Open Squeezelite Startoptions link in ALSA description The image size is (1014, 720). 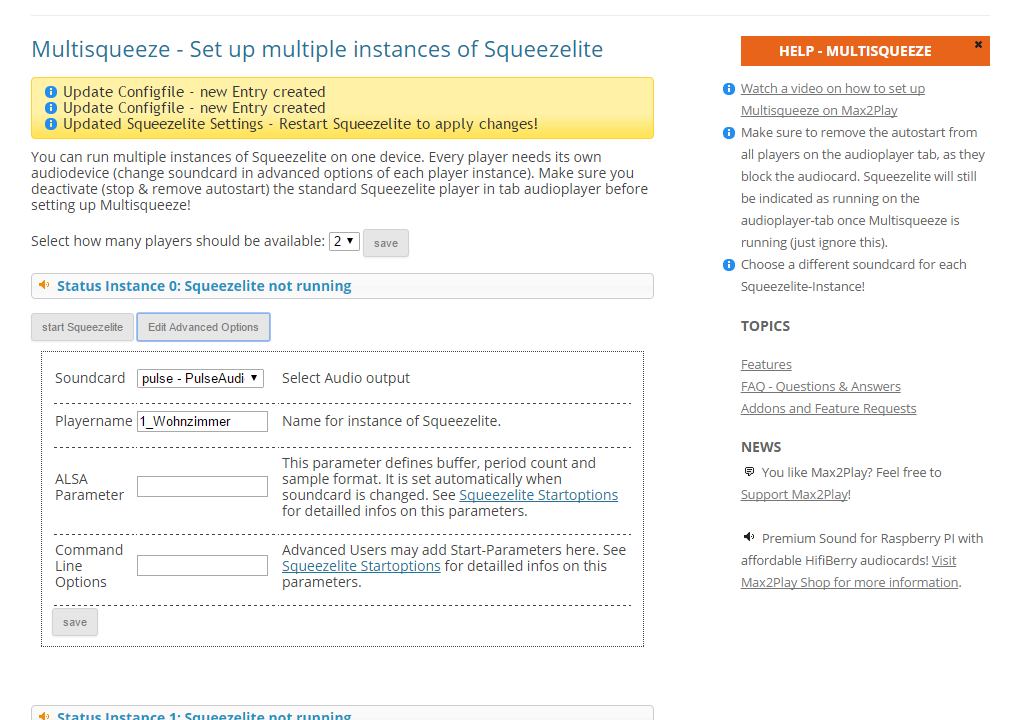pyautogui.click(x=538, y=495)
